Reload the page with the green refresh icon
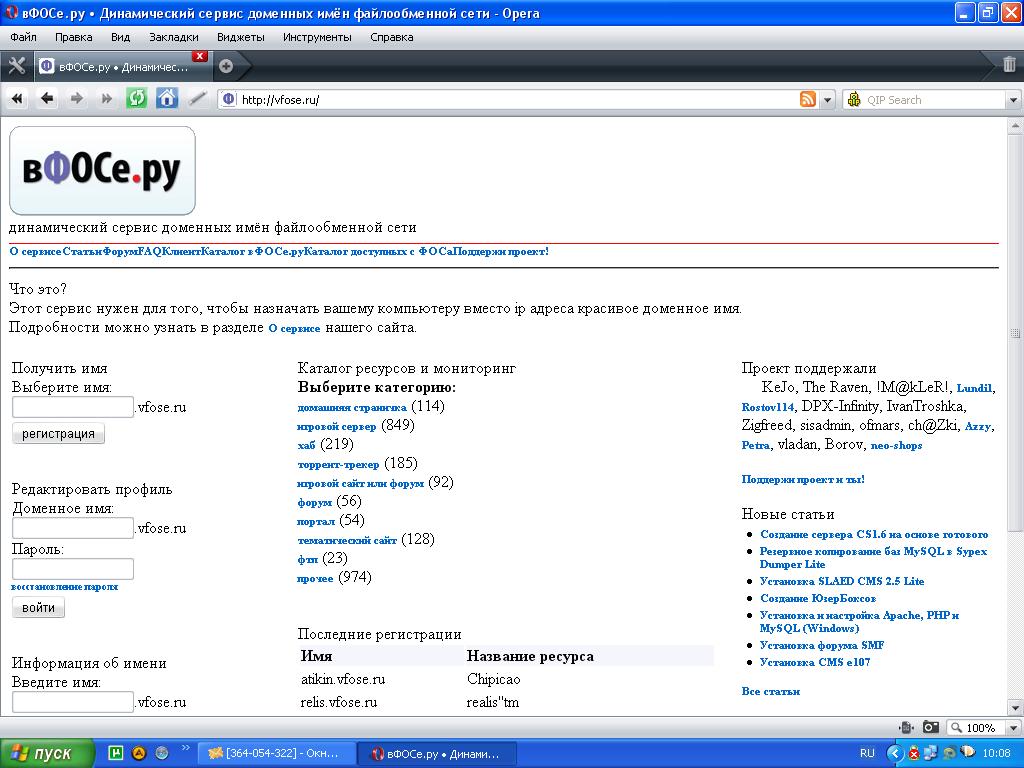This screenshot has height=768, width=1024. pos(136,98)
